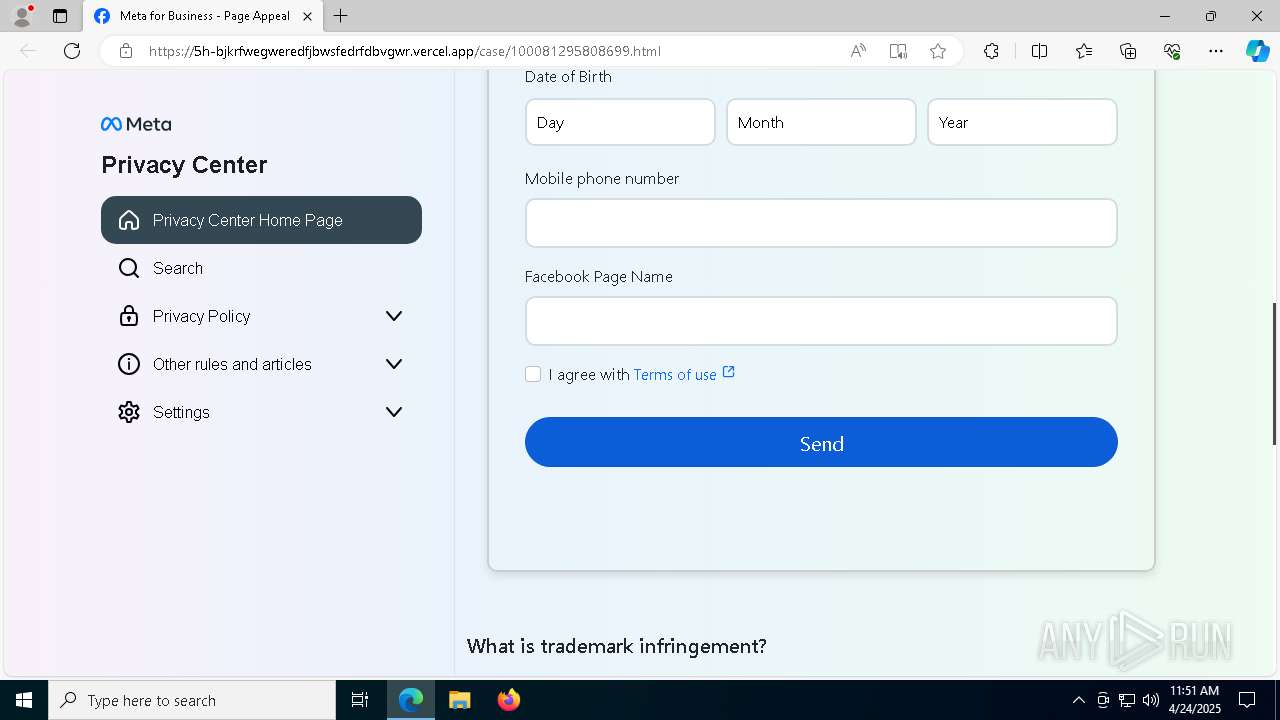Viewport: 1280px width, 720px height.
Task: Open Browser essentials heart icon
Action: (x=1172, y=51)
